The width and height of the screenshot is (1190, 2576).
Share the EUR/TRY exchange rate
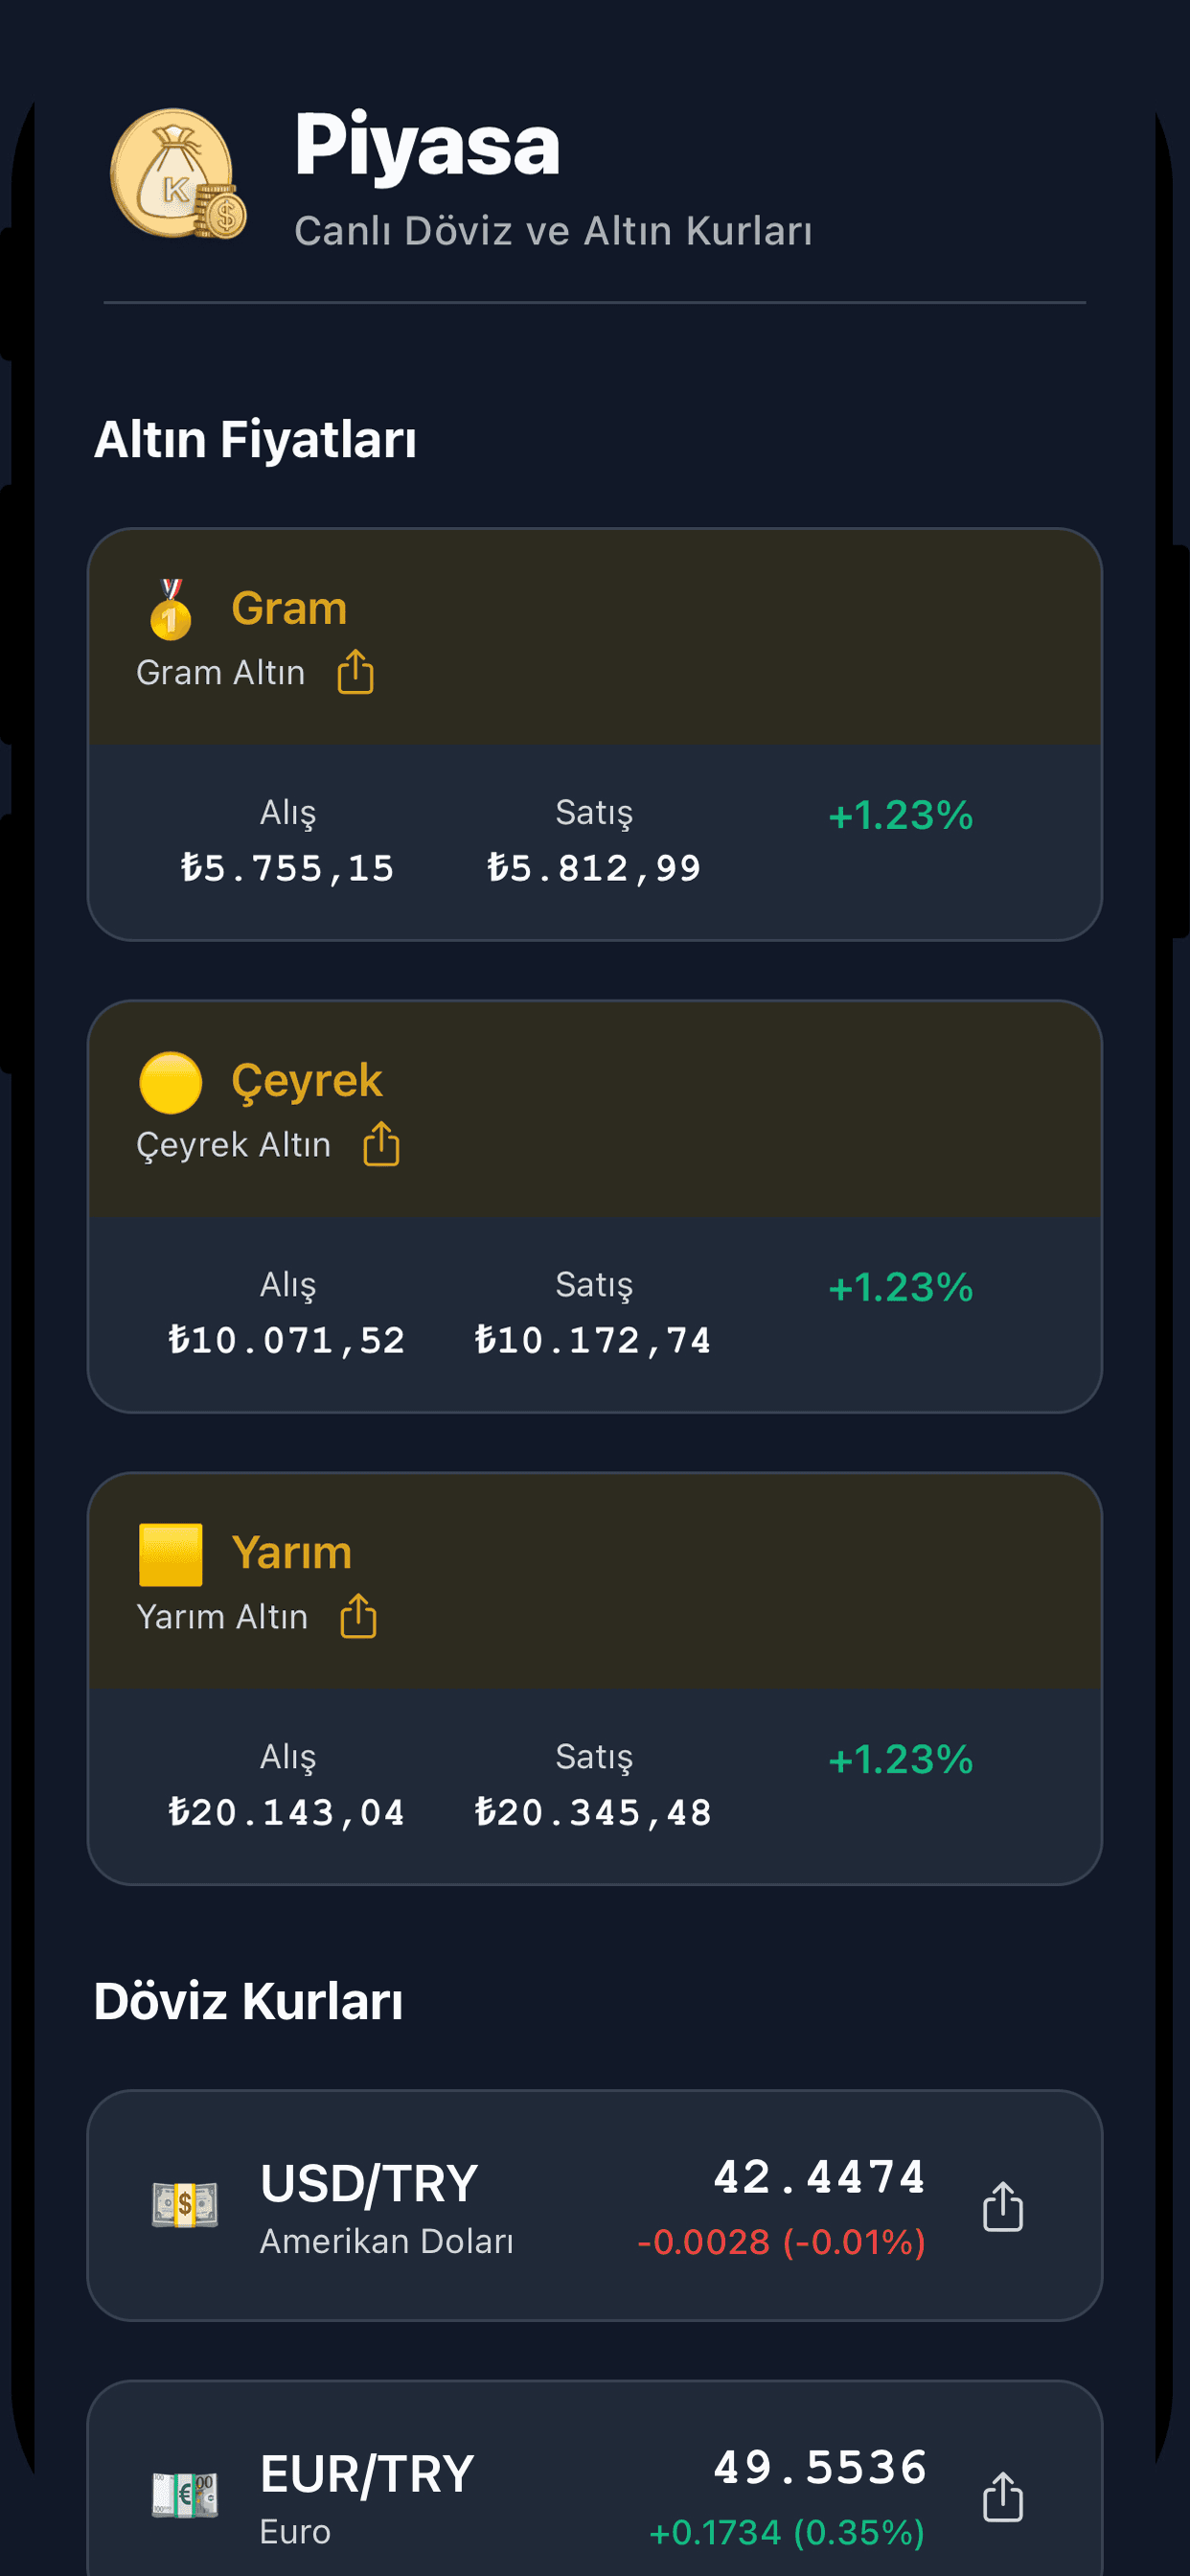coord(1002,2496)
